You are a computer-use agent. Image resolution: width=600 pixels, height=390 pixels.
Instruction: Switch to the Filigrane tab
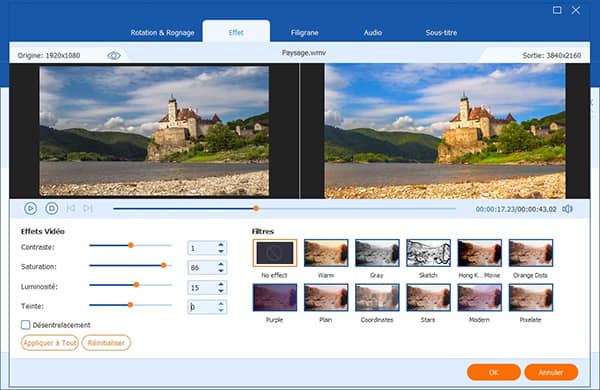point(305,33)
